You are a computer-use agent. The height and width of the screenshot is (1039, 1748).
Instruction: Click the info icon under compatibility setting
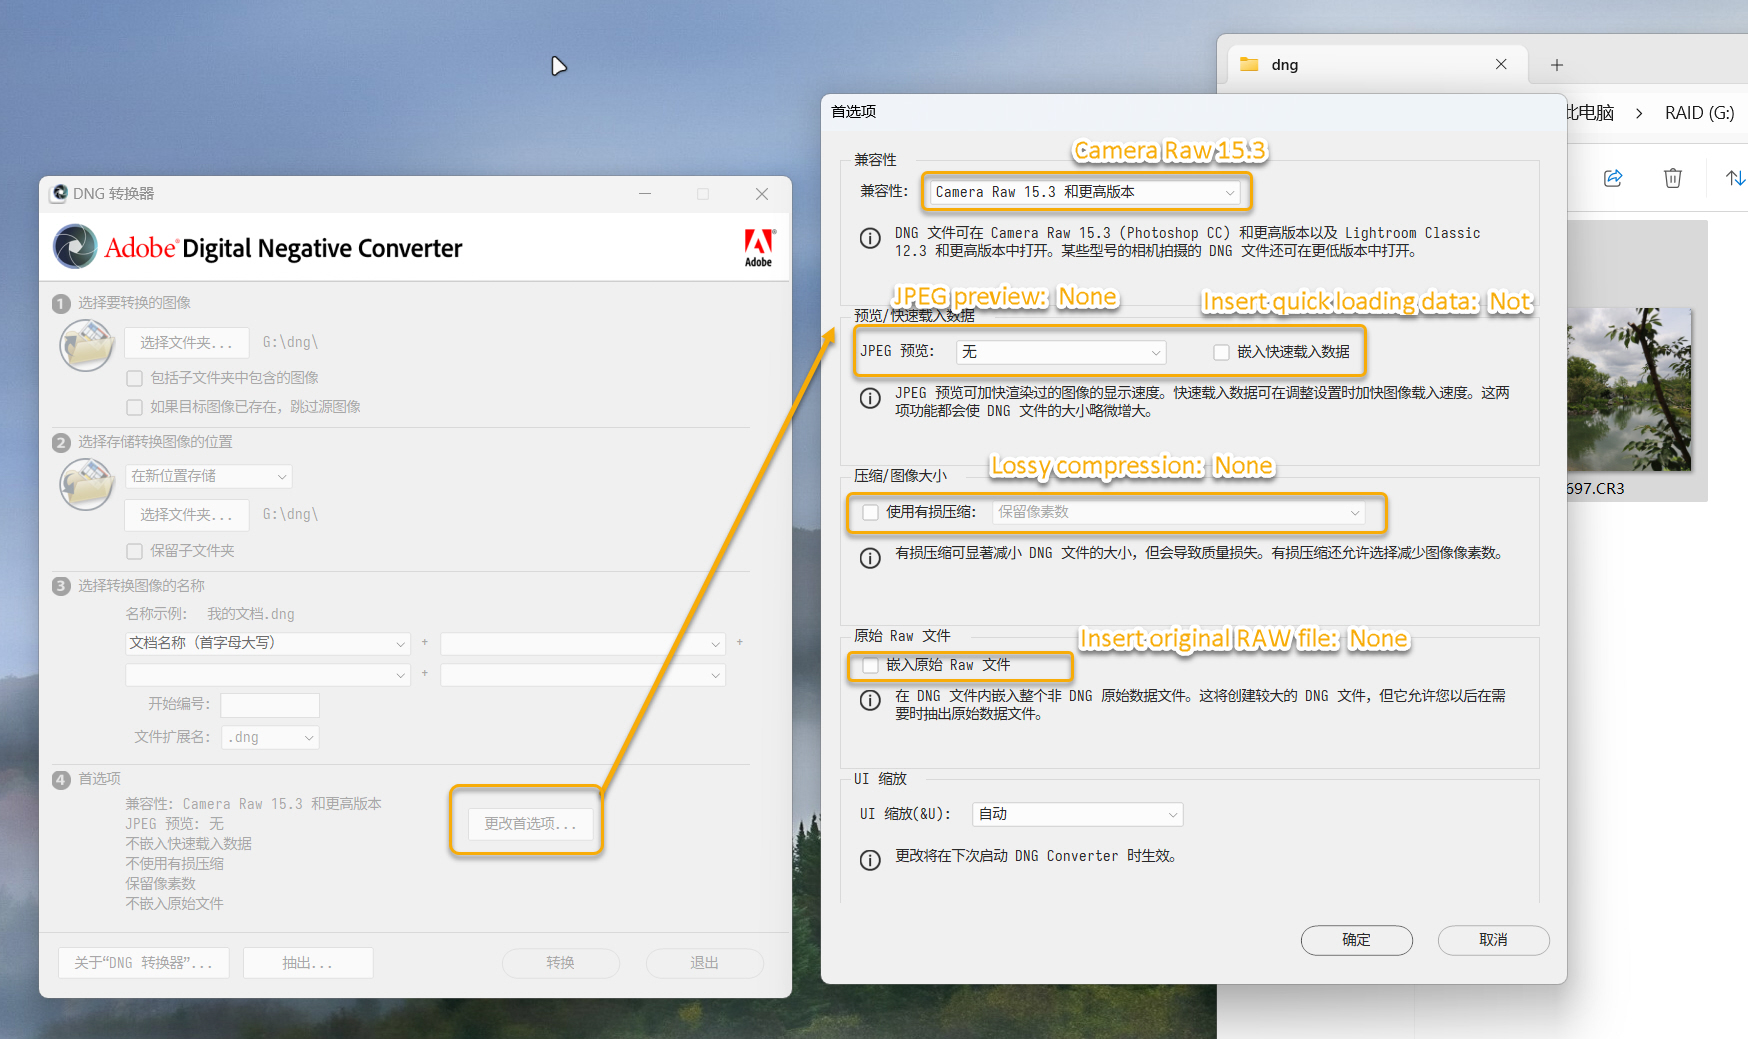tap(870, 238)
